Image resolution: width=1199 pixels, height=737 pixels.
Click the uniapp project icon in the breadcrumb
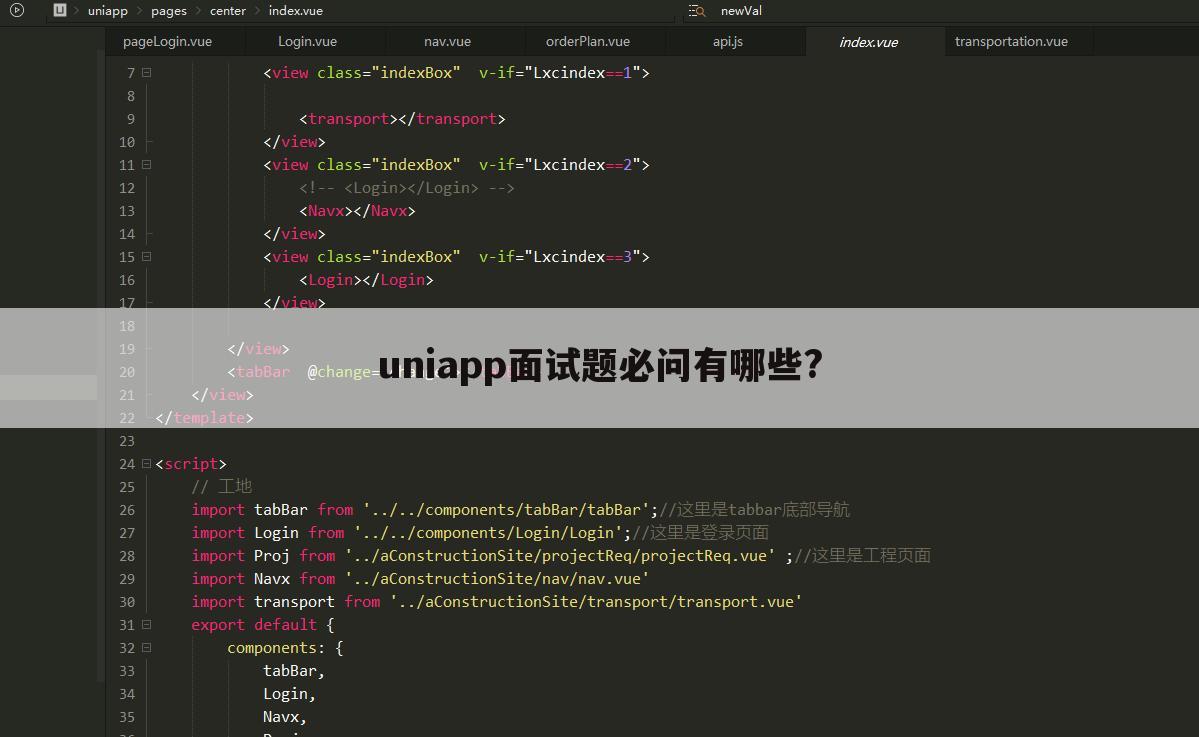pyautogui.click(x=61, y=10)
